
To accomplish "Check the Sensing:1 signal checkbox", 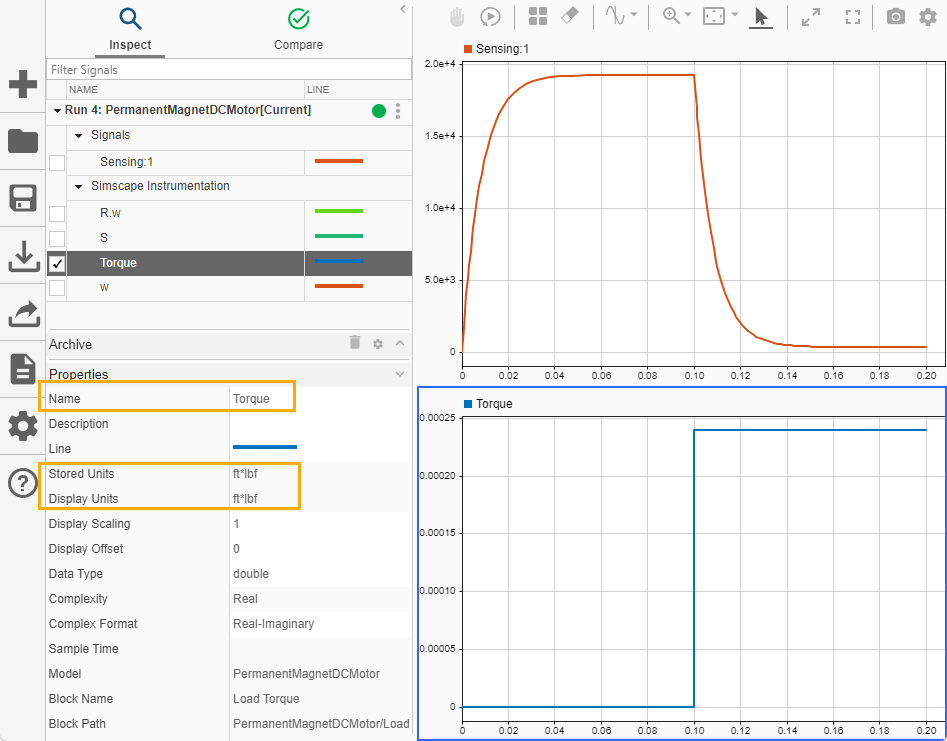I will coord(57,162).
